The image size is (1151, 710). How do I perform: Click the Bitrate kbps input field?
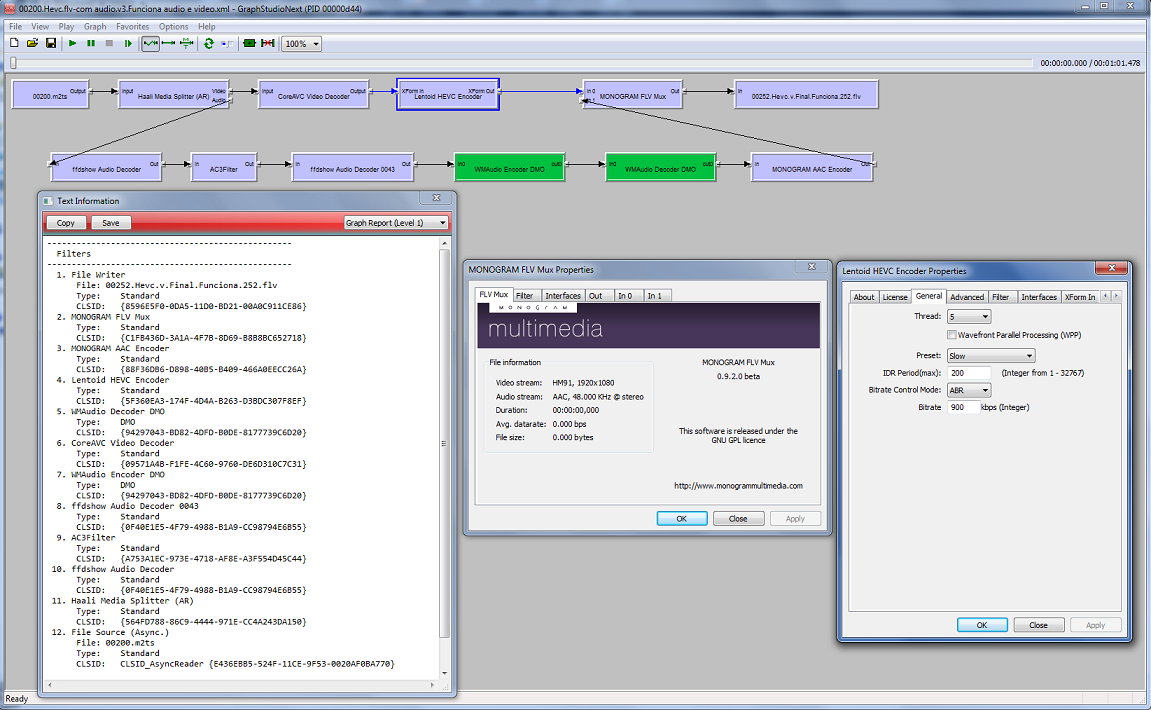pyautogui.click(x=963, y=407)
